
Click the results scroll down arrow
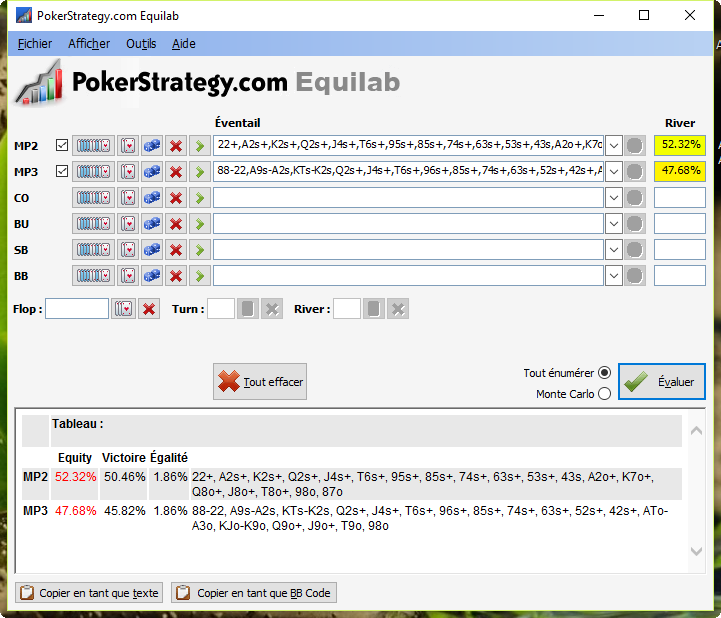[x=696, y=551]
